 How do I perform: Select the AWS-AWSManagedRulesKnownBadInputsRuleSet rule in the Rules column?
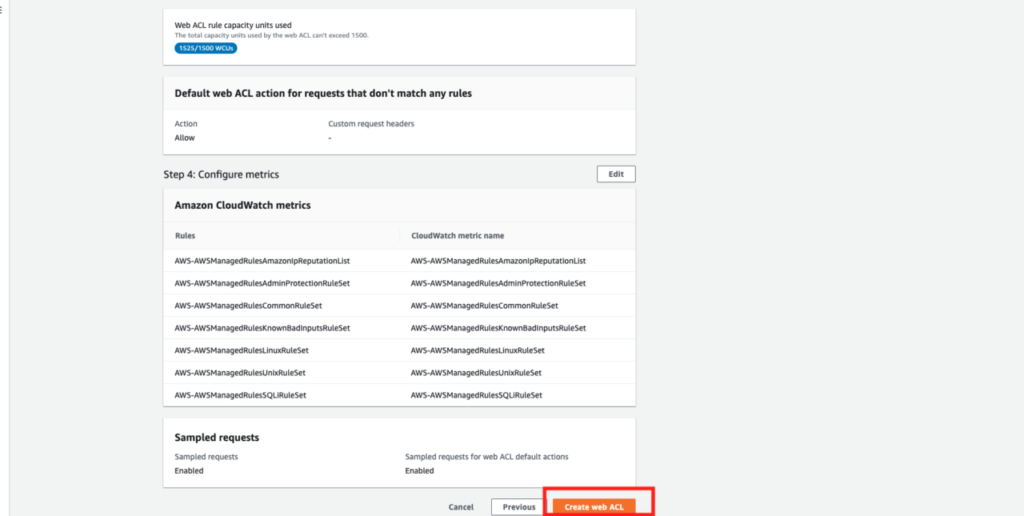(x=262, y=328)
